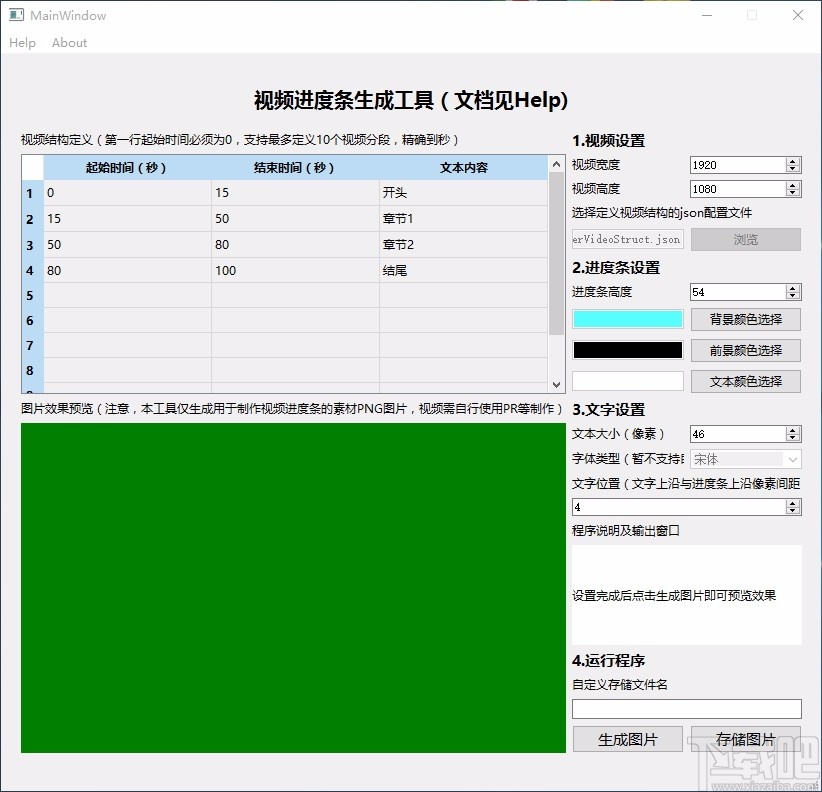Open the 宋体 font type dropdown

[791, 458]
